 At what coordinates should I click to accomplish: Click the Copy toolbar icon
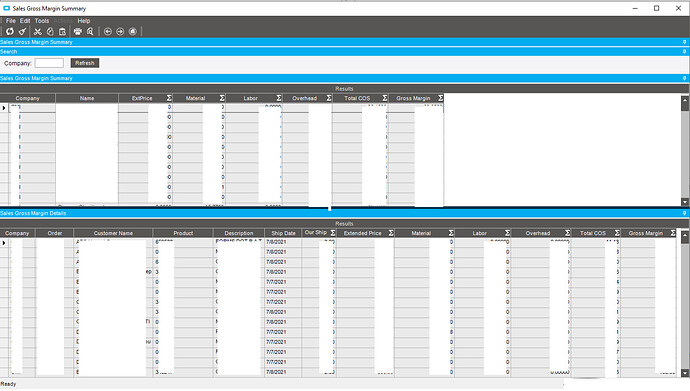pyautogui.click(x=50, y=31)
